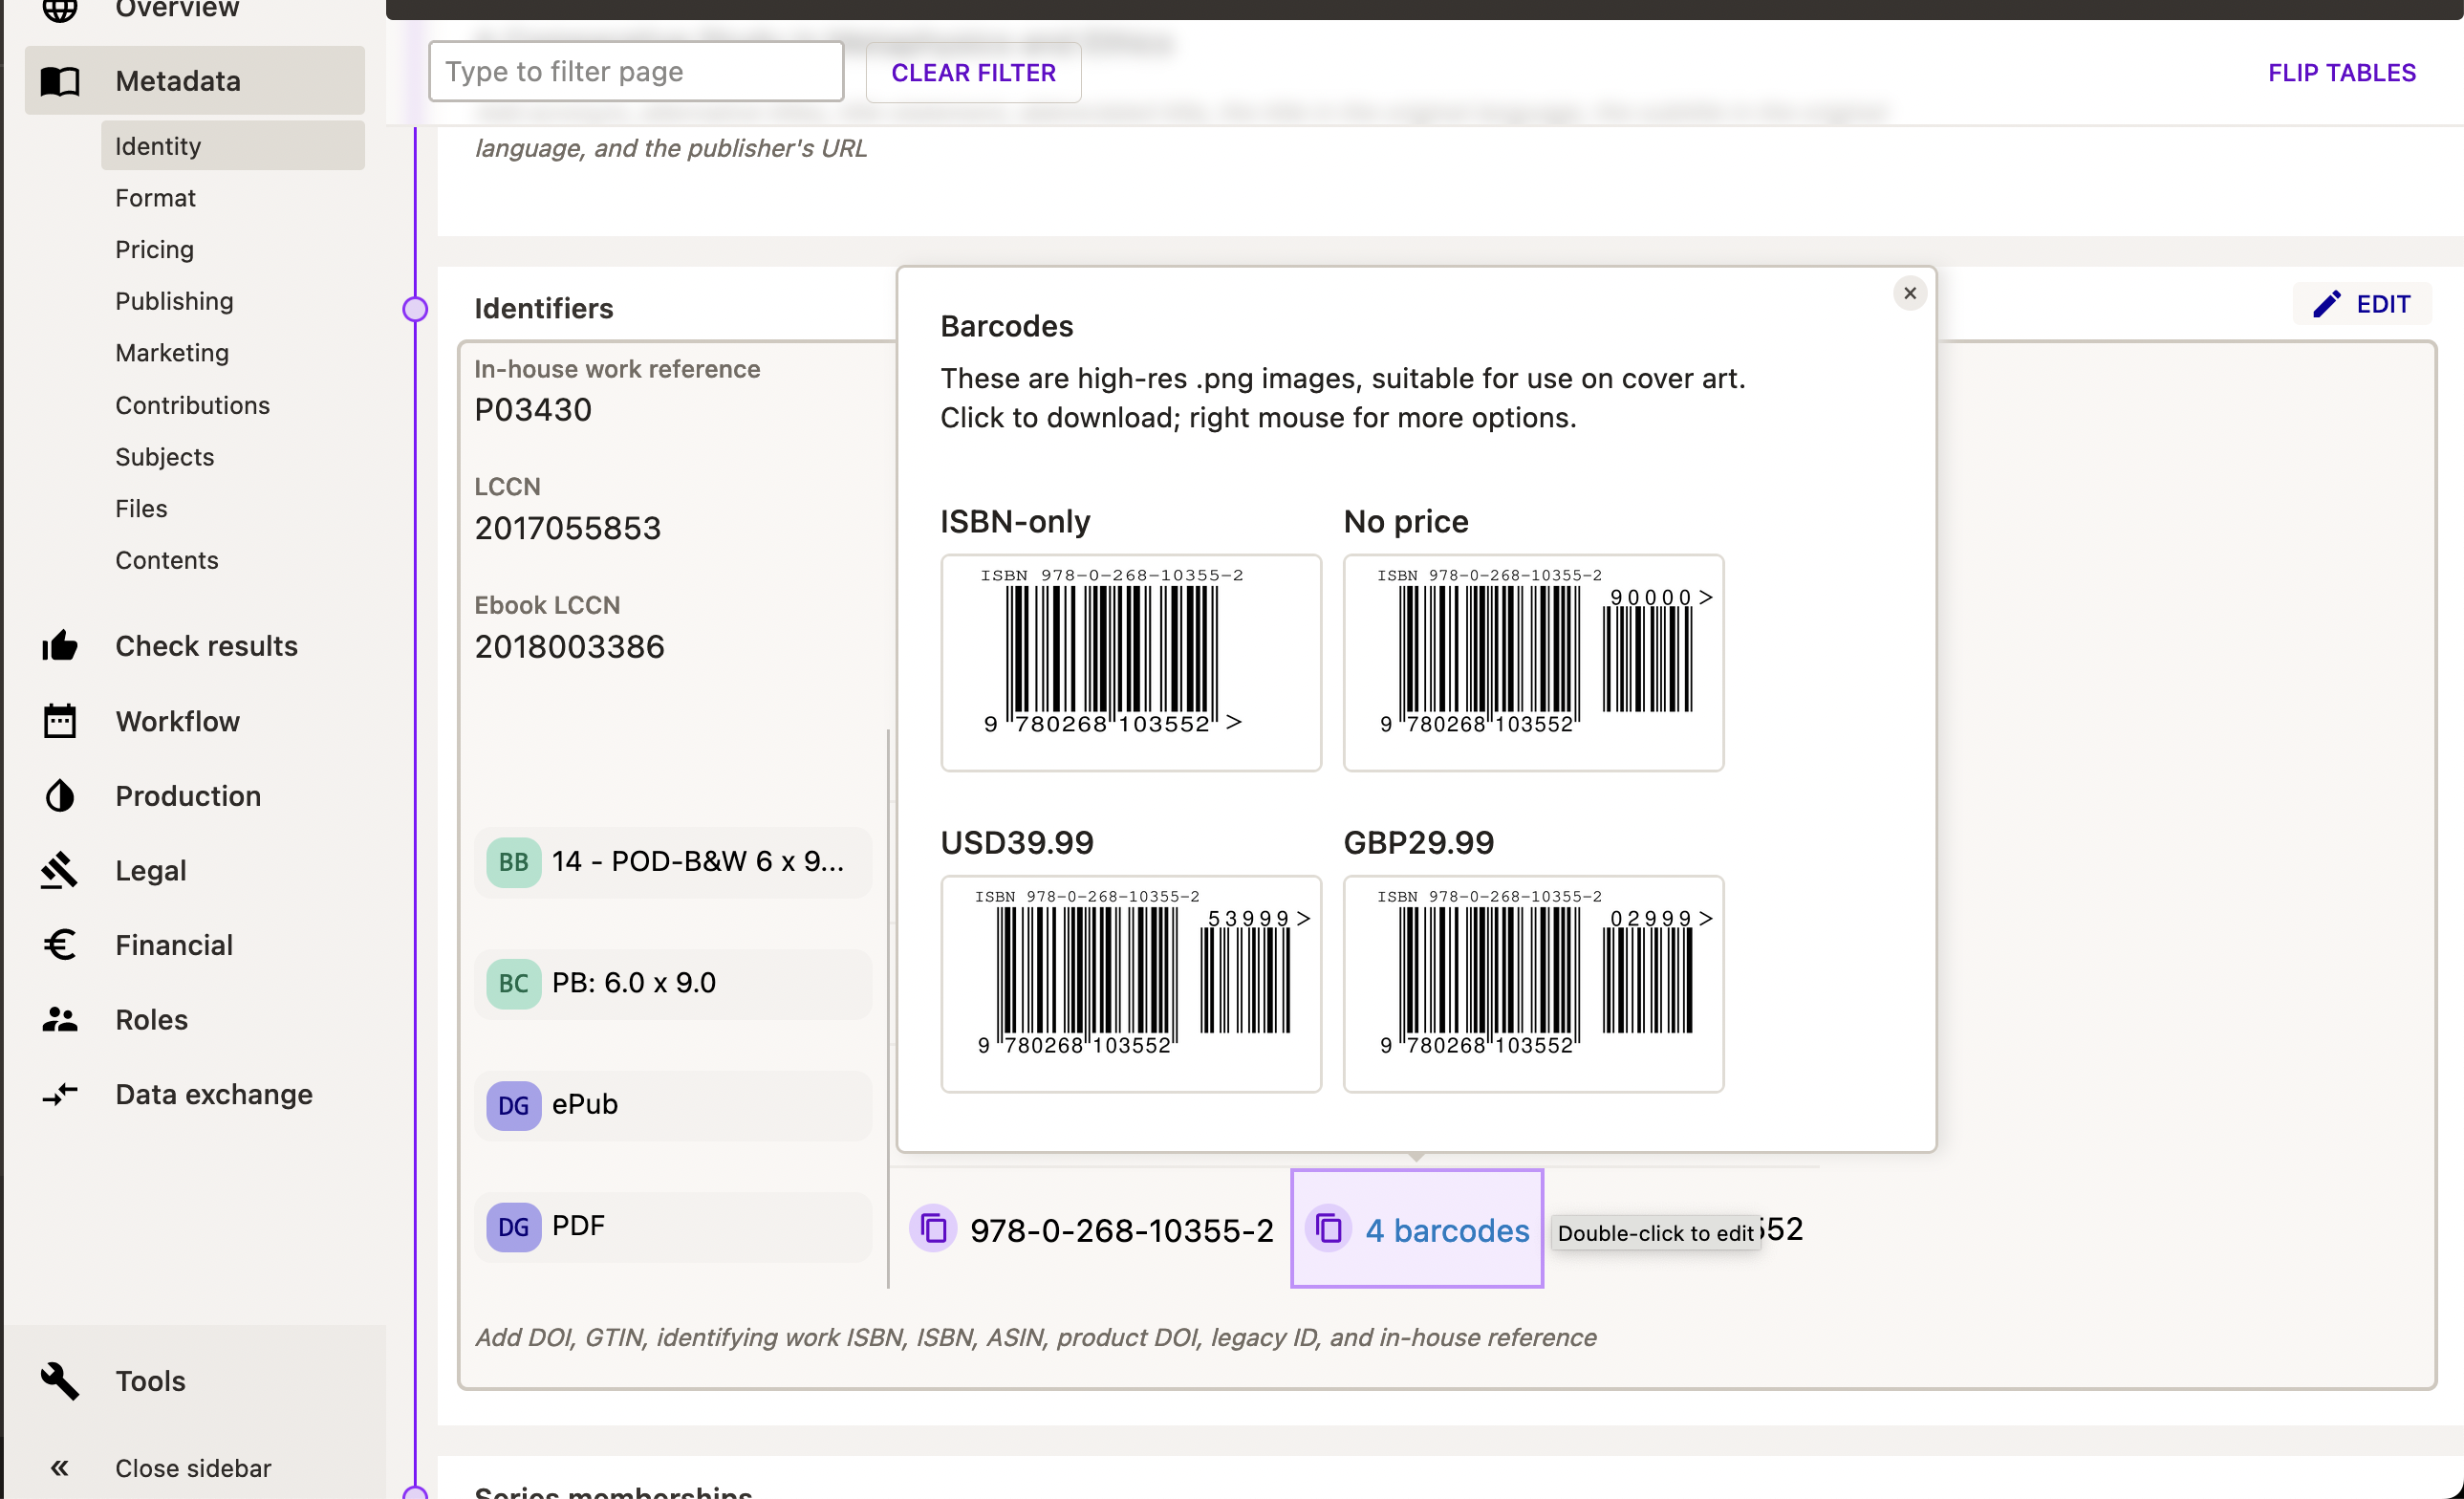
Task: Open the Overview globe icon
Action: pos(60,9)
